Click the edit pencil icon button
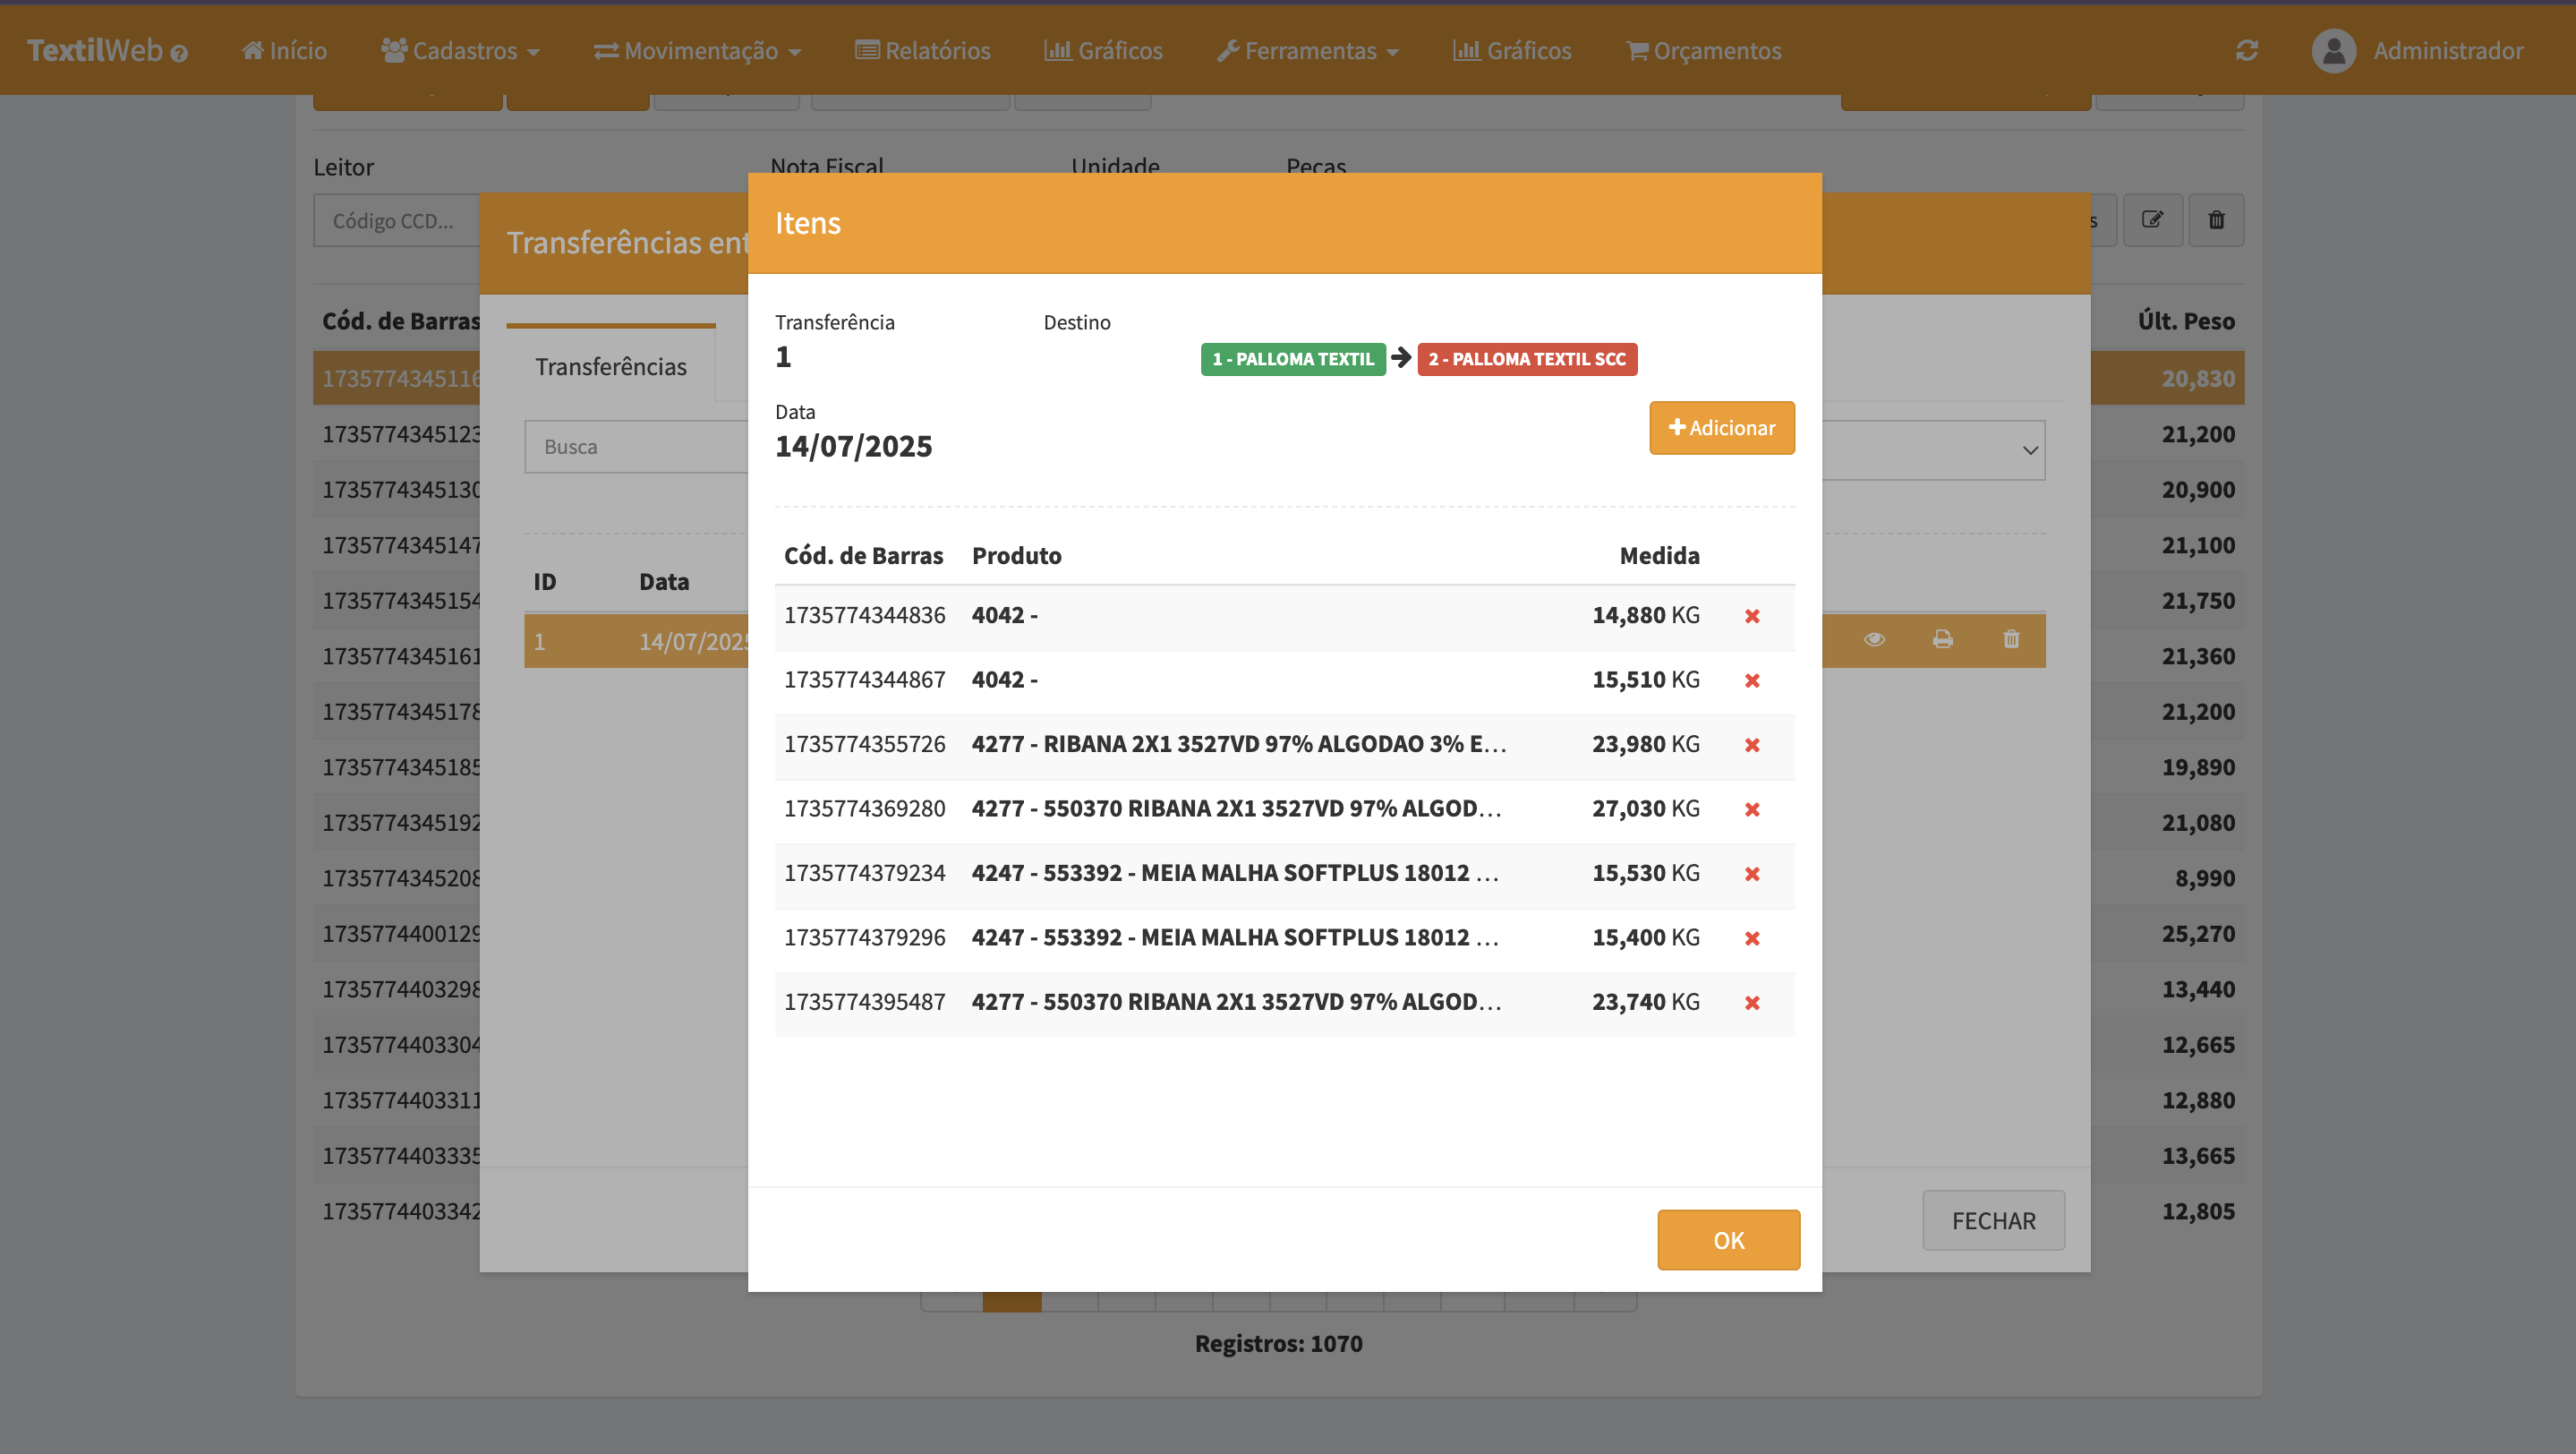Image resolution: width=2576 pixels, height=1454 pixels. (2152, 220)
